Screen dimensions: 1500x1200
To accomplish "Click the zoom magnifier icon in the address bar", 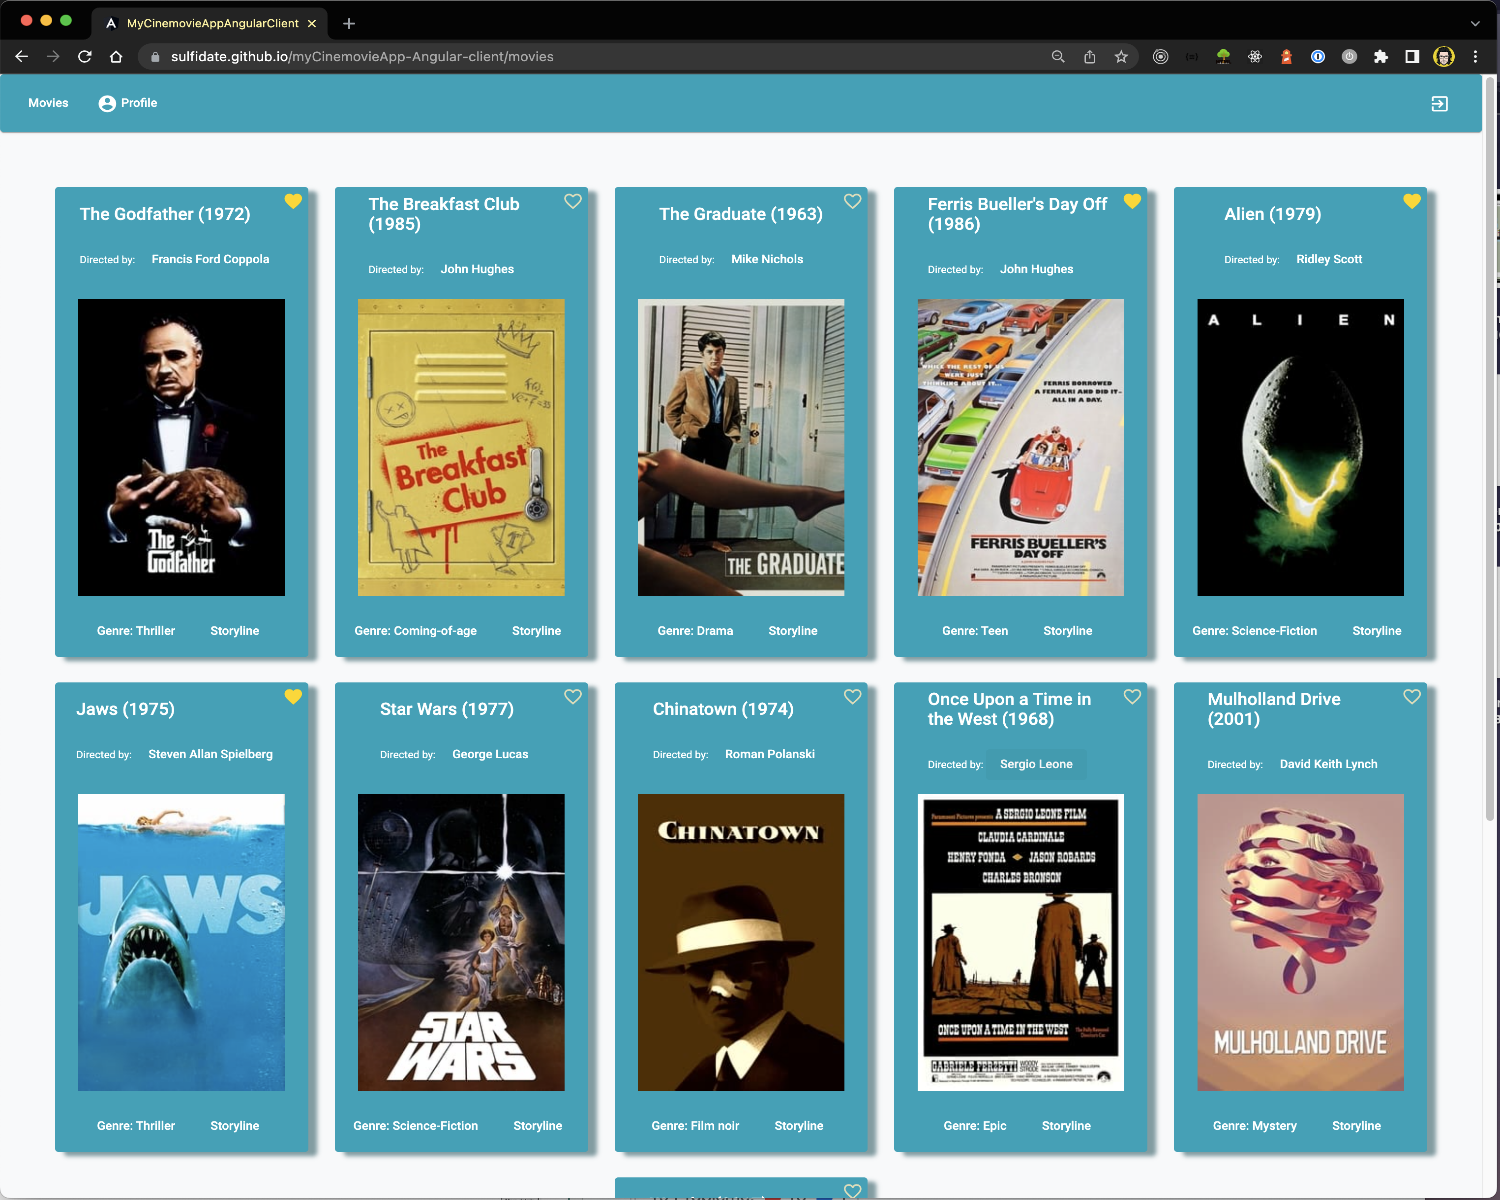I will [x=1058, y=57].
